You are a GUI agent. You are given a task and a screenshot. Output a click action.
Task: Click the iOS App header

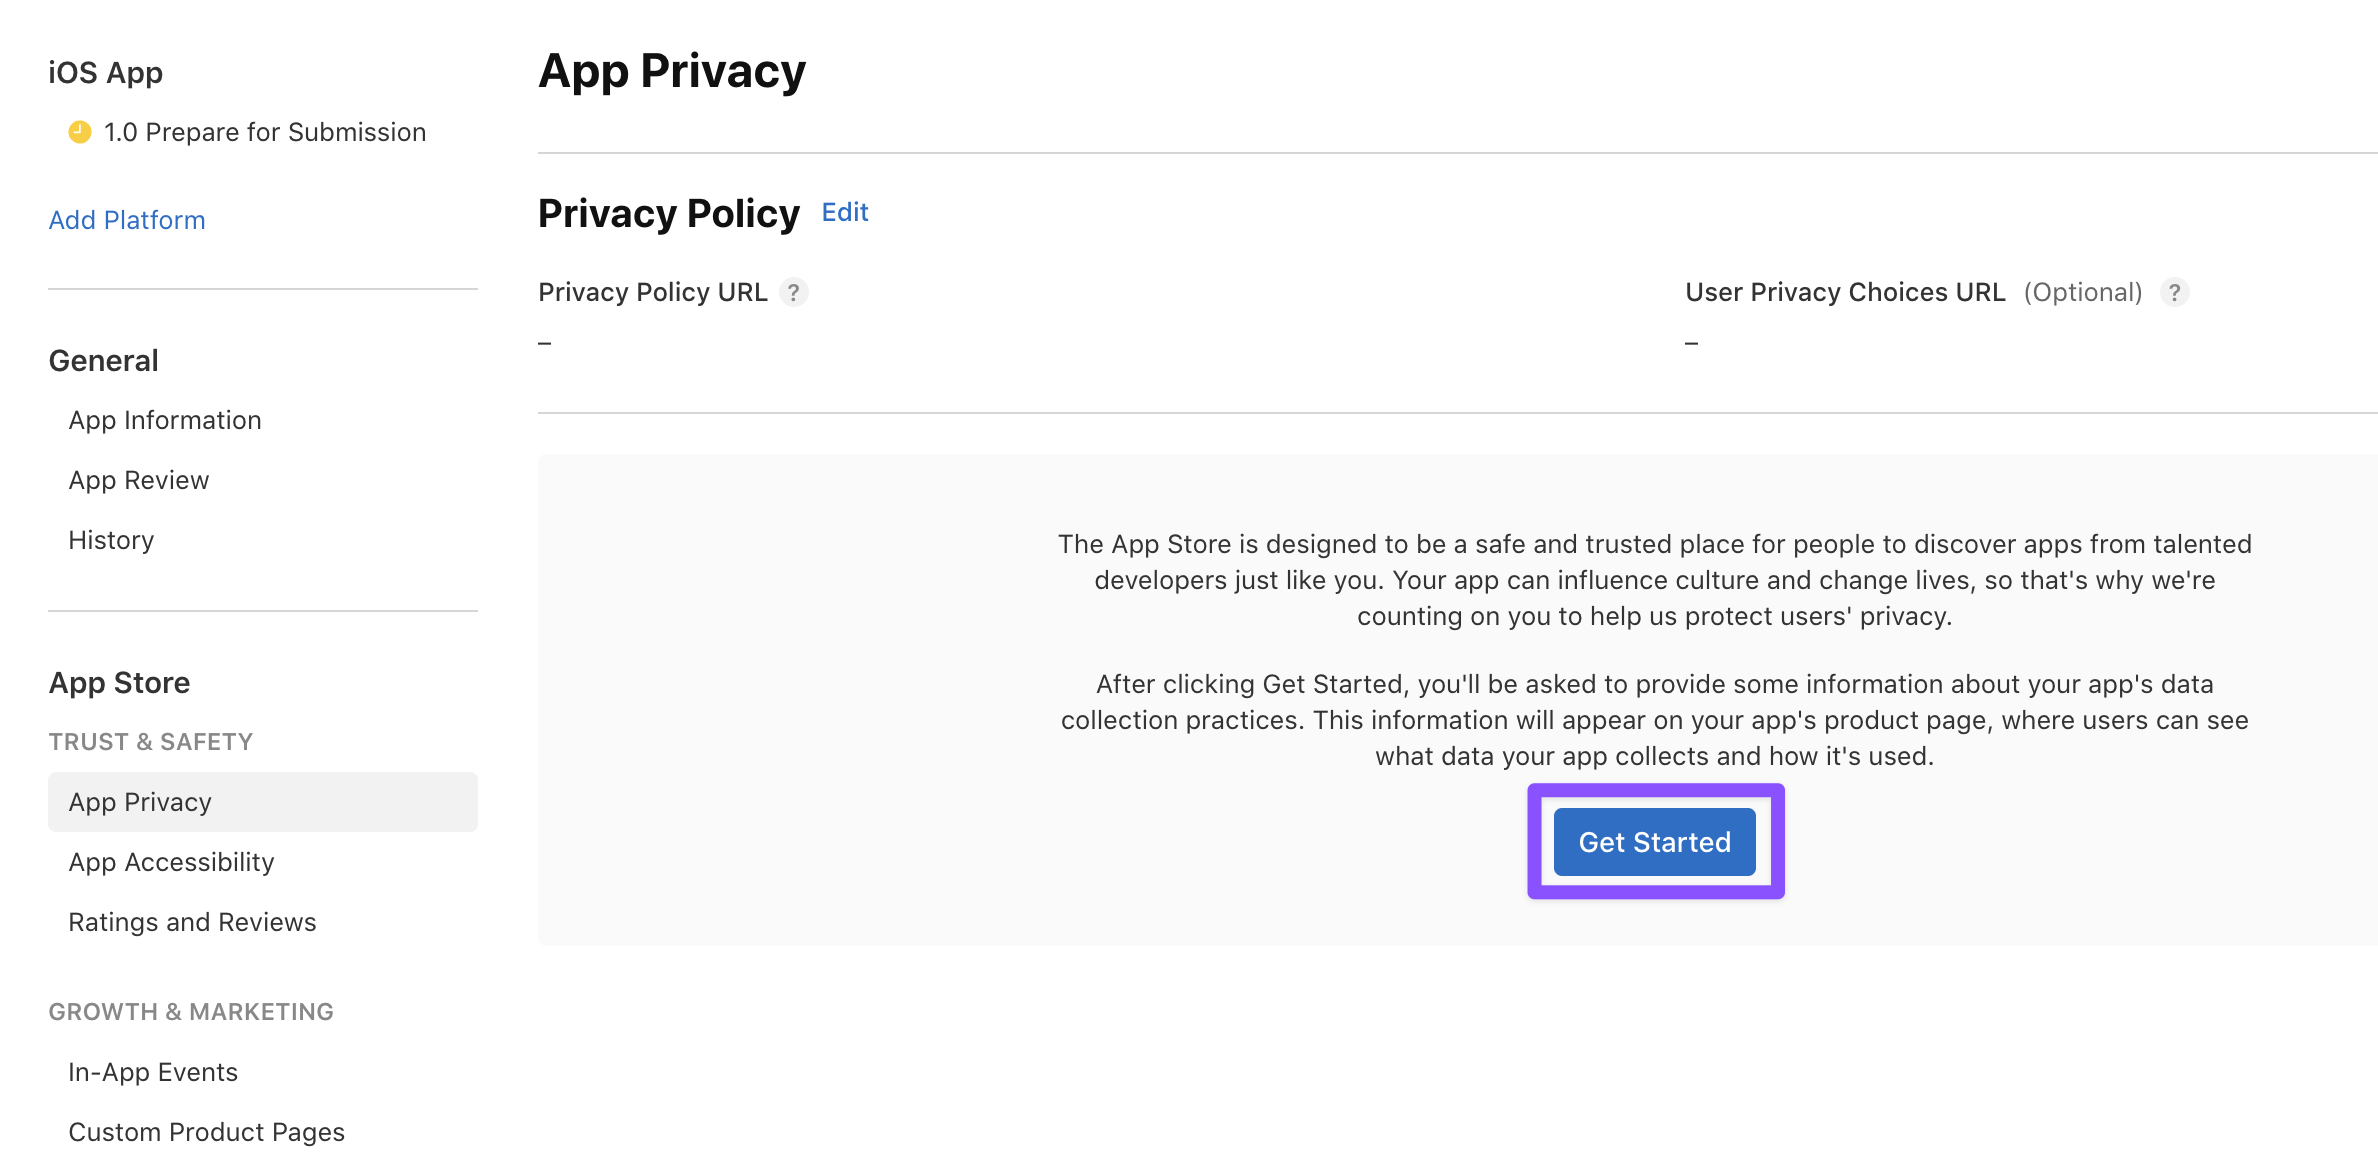pos(105,71)
